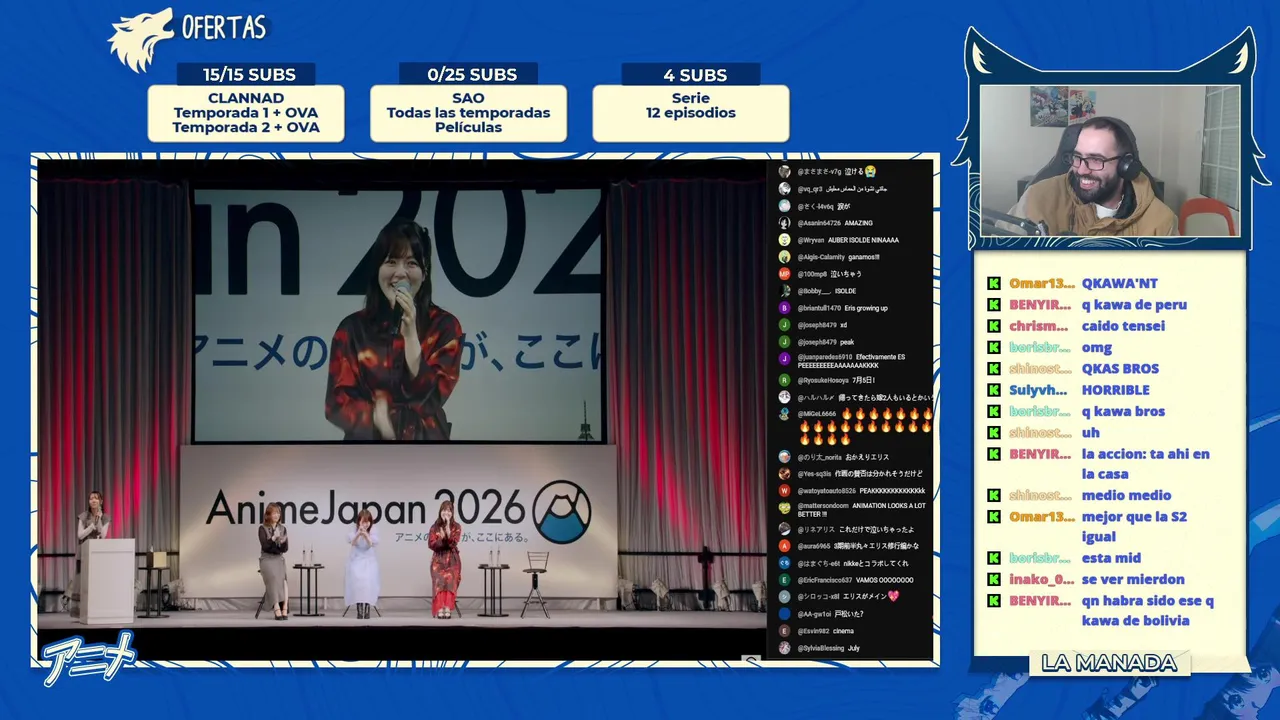Viewport: 1280px width, 720px height.
Task: Click the blue katakana logo below the video
Action: (x=88, y=660)
